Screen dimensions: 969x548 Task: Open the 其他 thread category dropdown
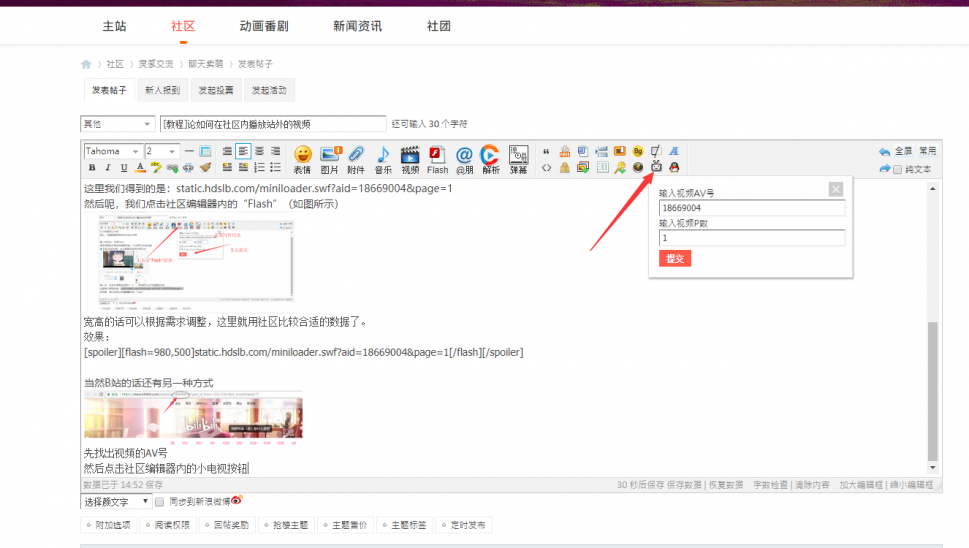116,124
